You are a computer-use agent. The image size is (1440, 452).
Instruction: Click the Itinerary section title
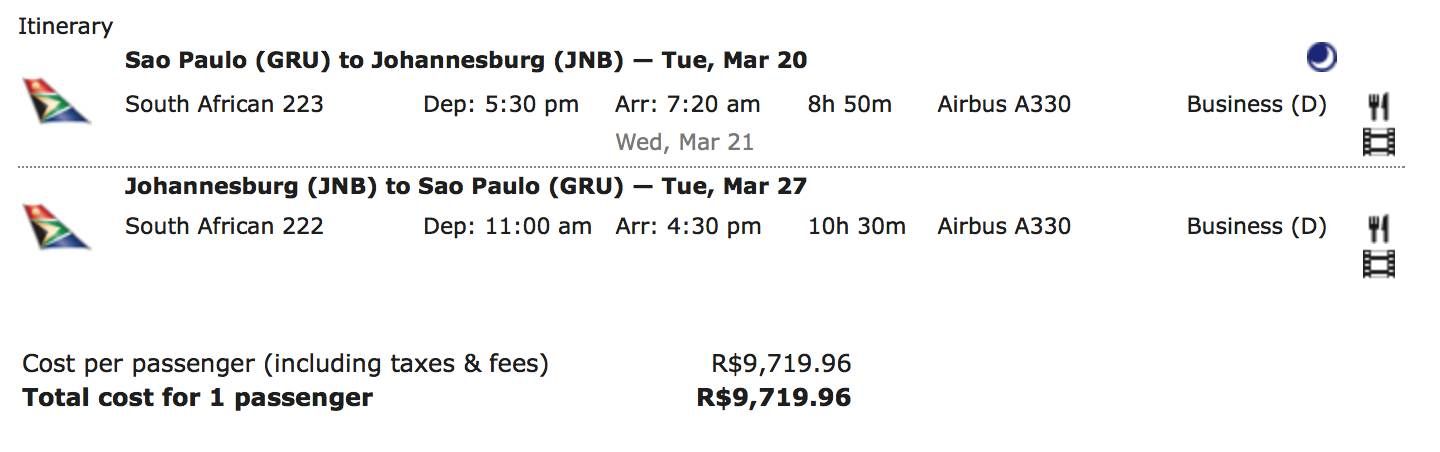pos(66,27)
